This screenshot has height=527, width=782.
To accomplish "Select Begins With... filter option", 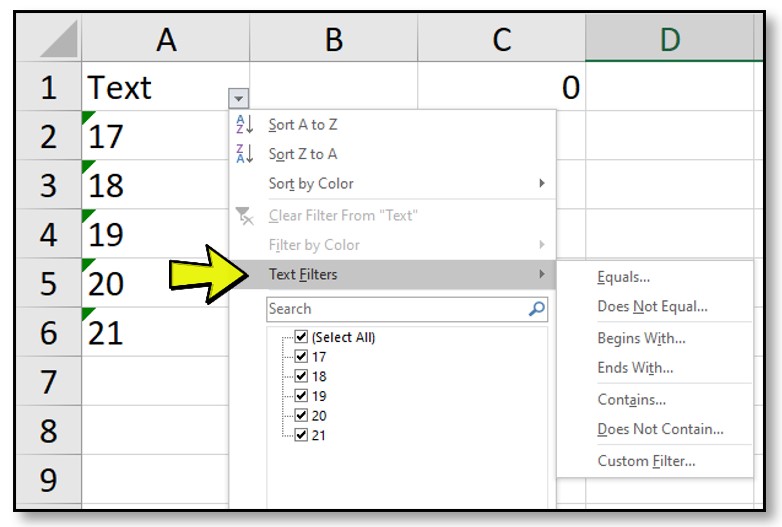I will click(x=641, y=339).
